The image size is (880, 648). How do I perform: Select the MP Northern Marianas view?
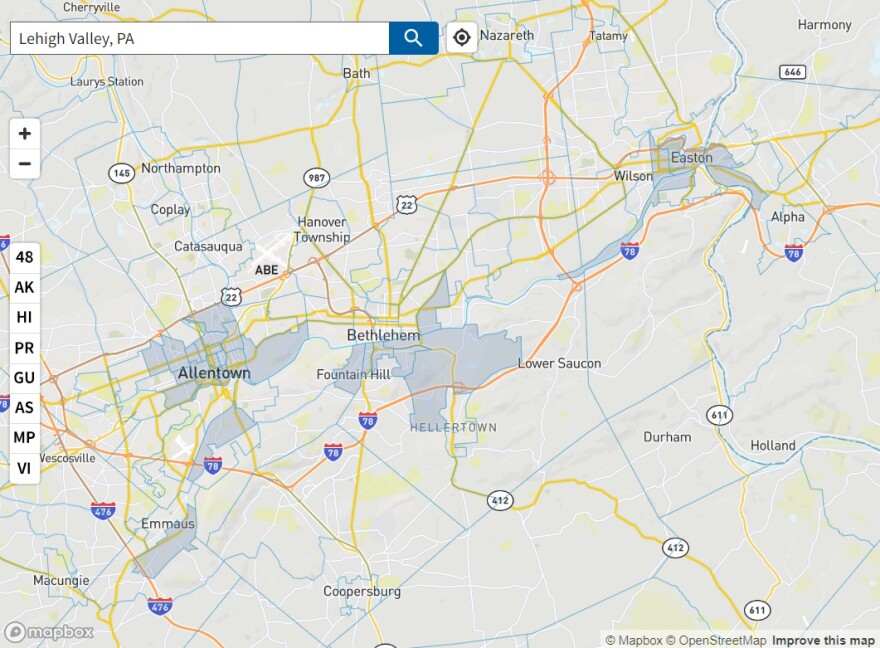(25, 437)
